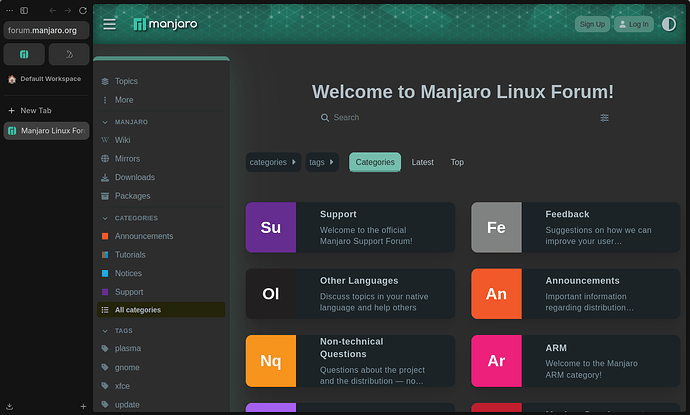Open the tags filter dropdown
The height and width of the screenshot is (415, 690).
(x=322, y=162)
